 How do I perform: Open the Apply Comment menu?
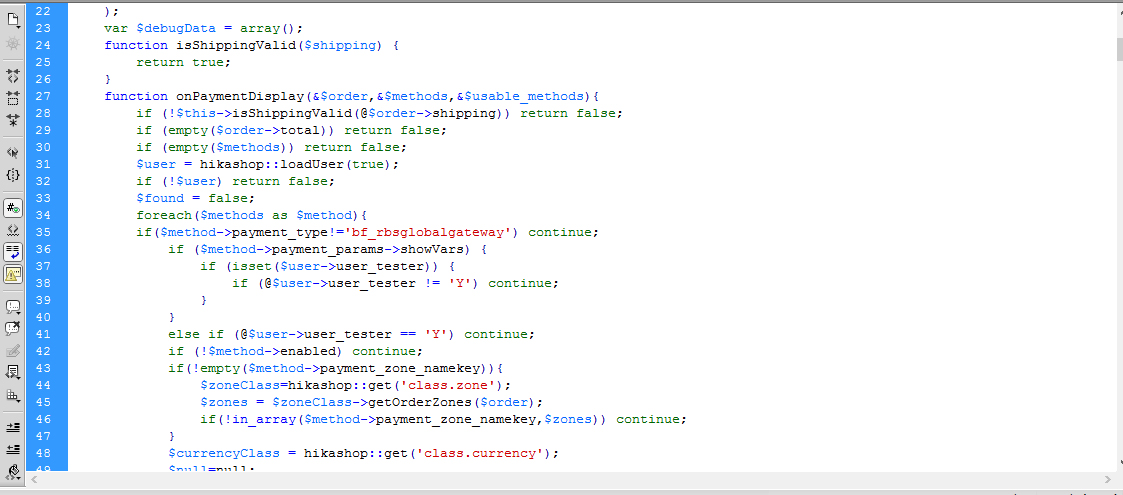click(13, 307)
